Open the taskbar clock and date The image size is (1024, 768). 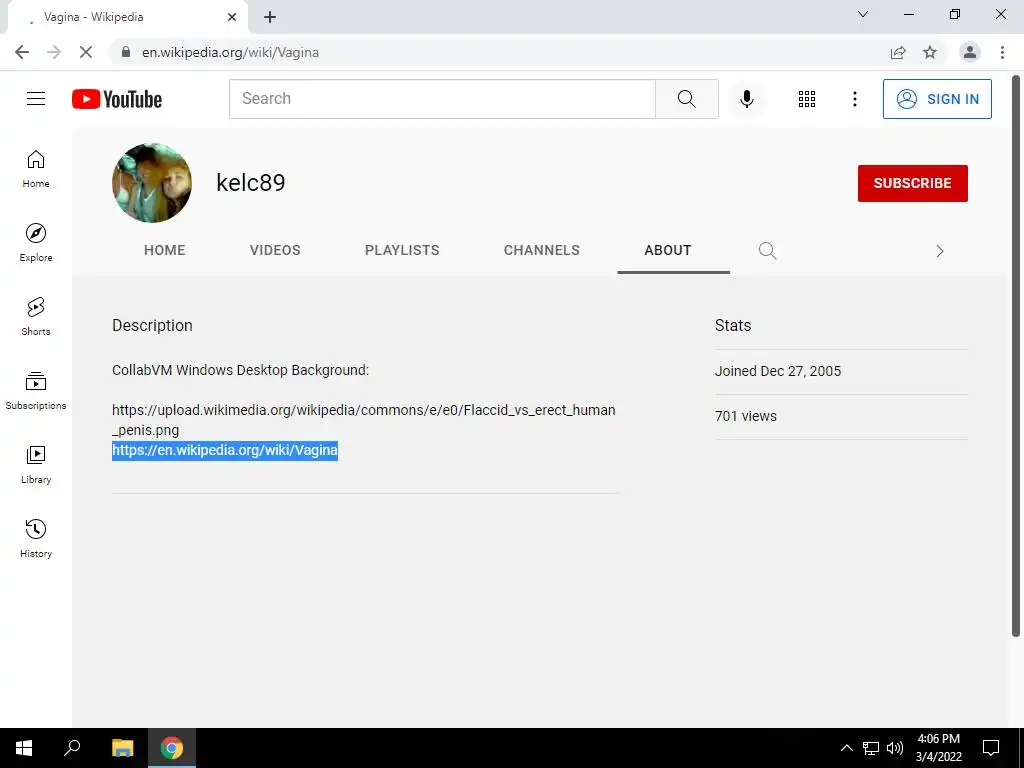938,748
